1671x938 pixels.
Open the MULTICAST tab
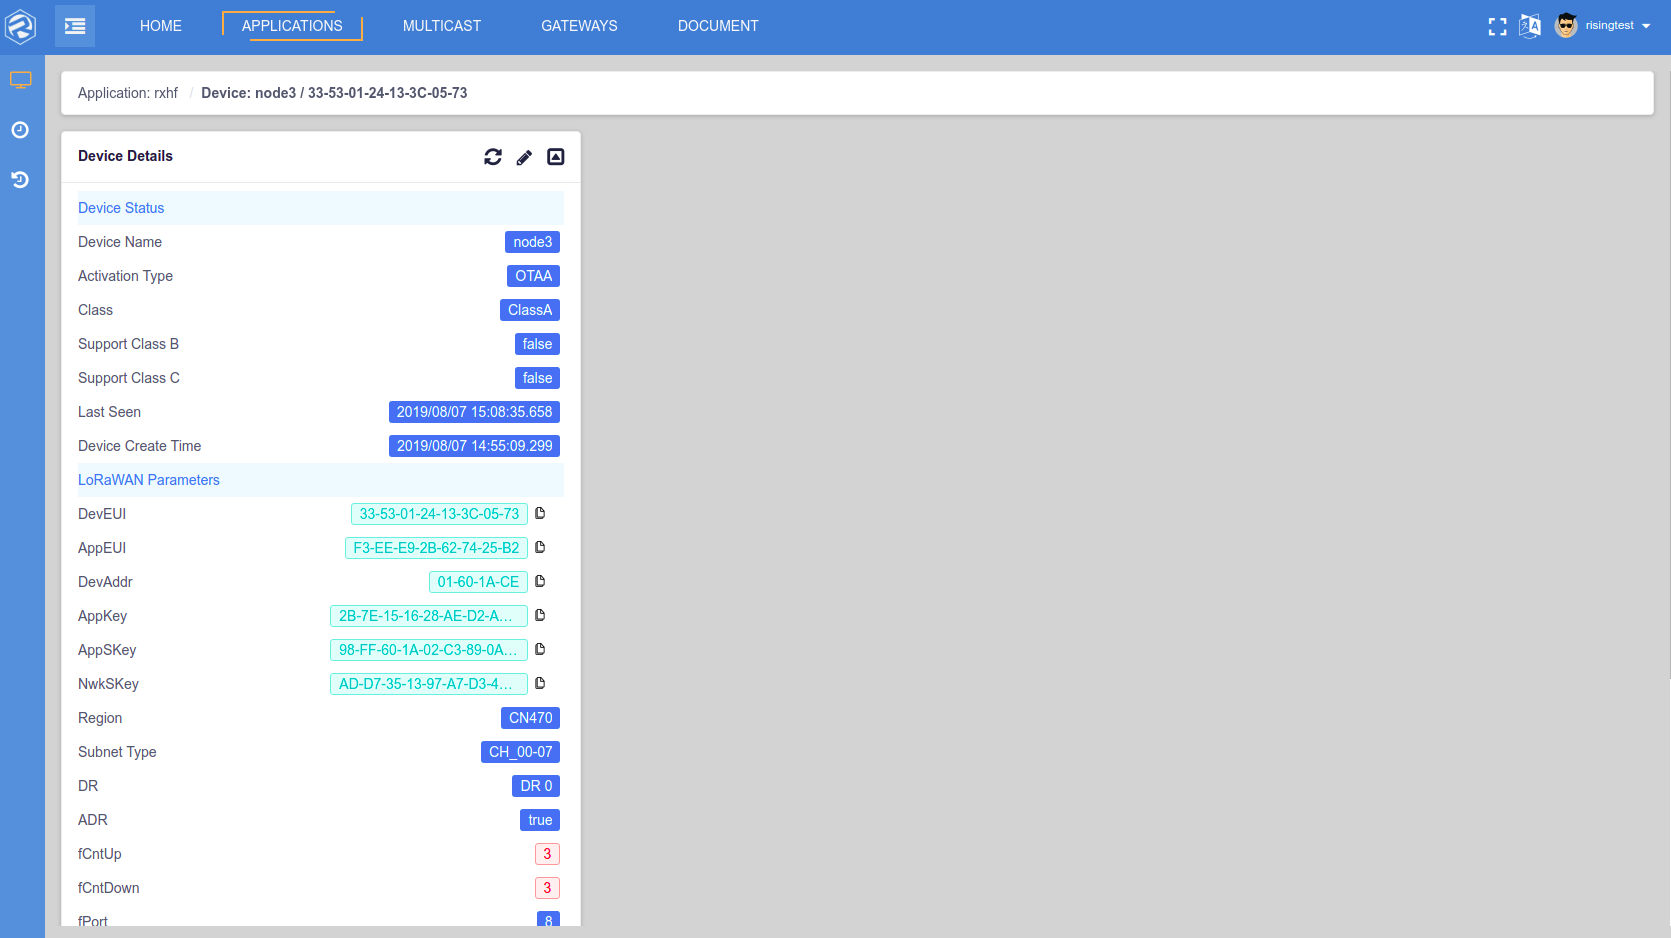(442, 26)
